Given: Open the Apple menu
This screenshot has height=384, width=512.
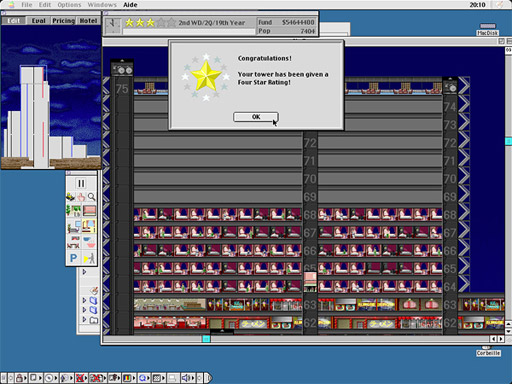Looking at the screenshot, I should [11, 5].
